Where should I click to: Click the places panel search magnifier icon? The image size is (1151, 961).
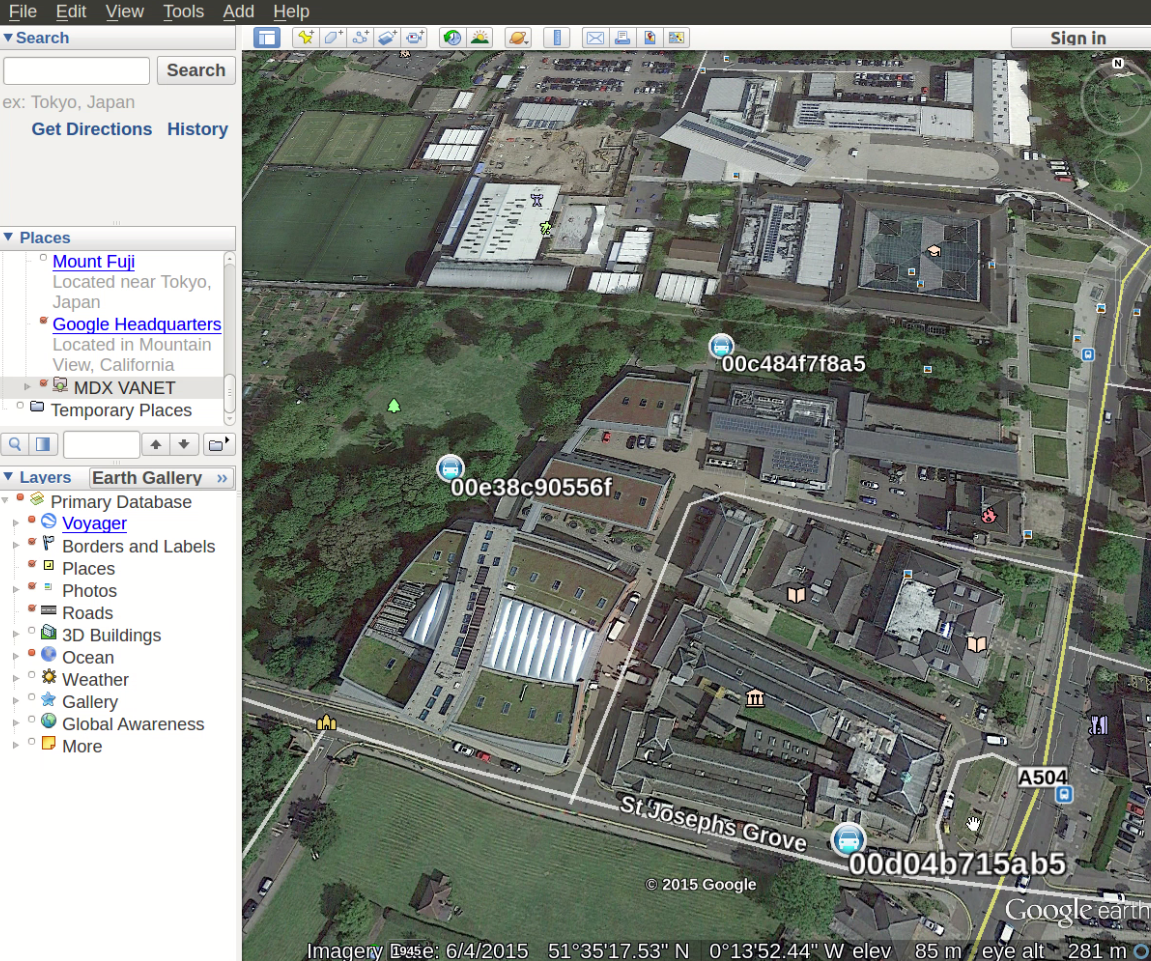pyautogui.click(x=15, y=444)
